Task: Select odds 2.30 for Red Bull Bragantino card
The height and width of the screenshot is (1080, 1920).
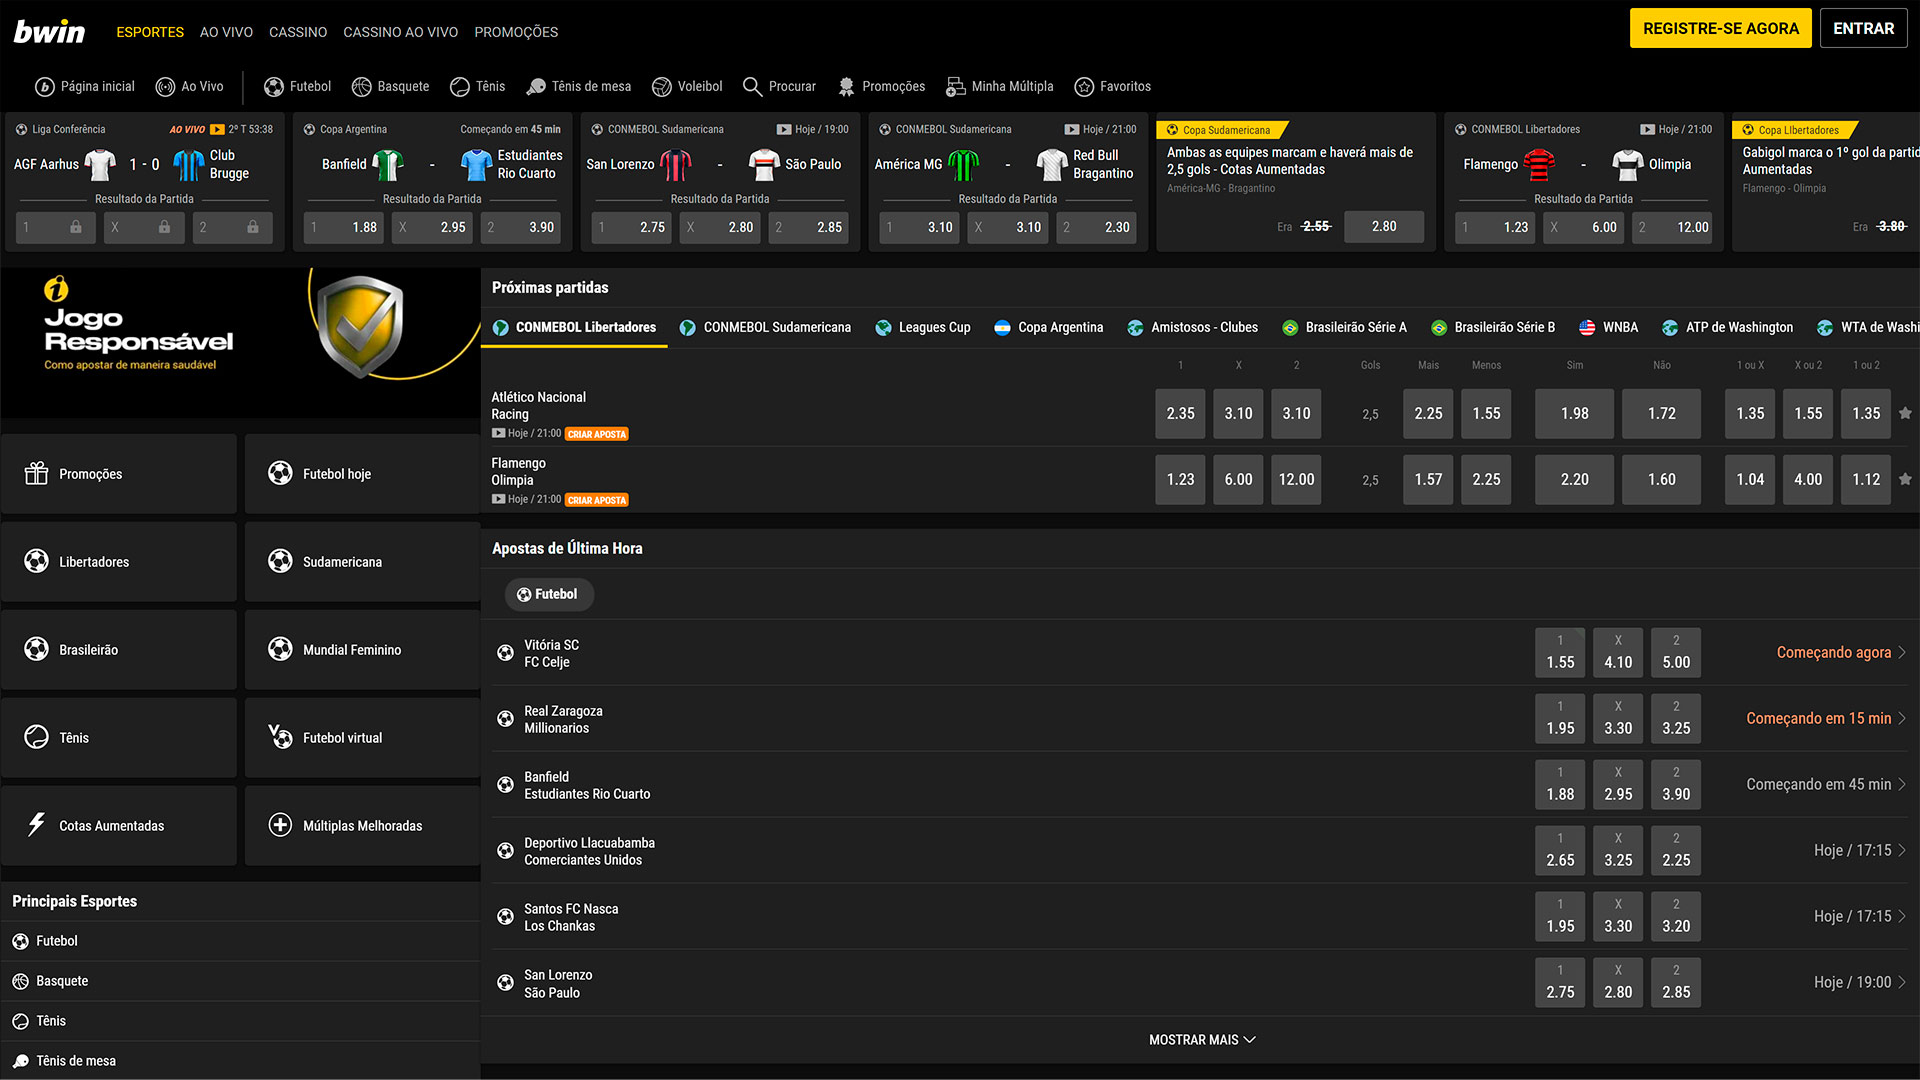Action: click(1097, 227)
